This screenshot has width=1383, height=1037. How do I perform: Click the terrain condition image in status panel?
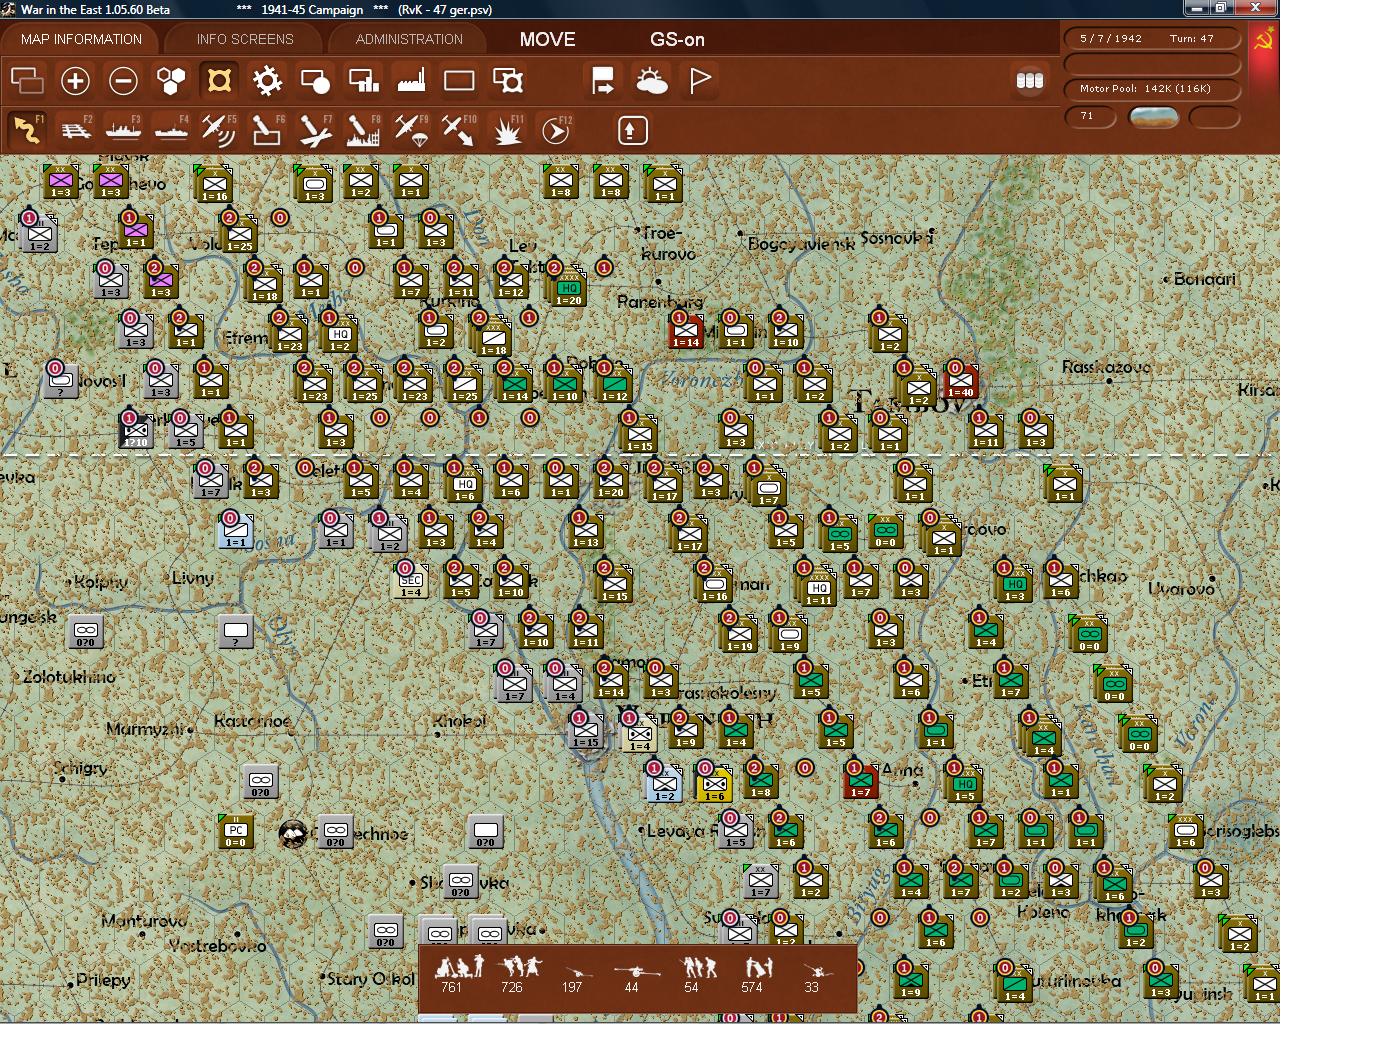pos(1153,117)
